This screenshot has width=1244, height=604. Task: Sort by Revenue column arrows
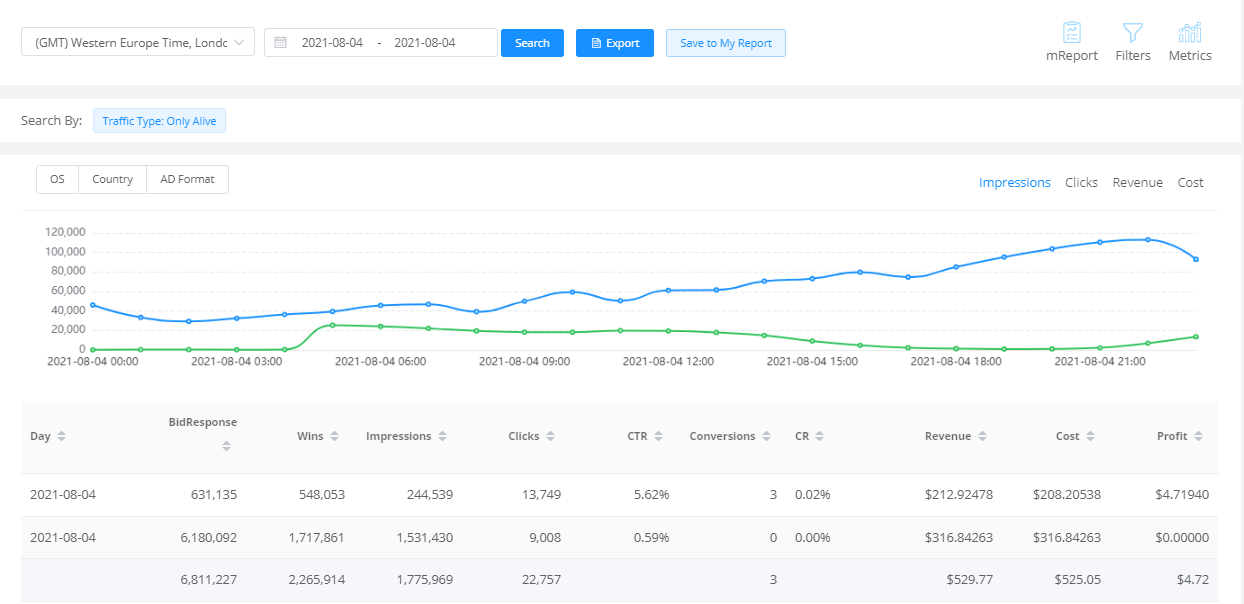coord(983,437)
